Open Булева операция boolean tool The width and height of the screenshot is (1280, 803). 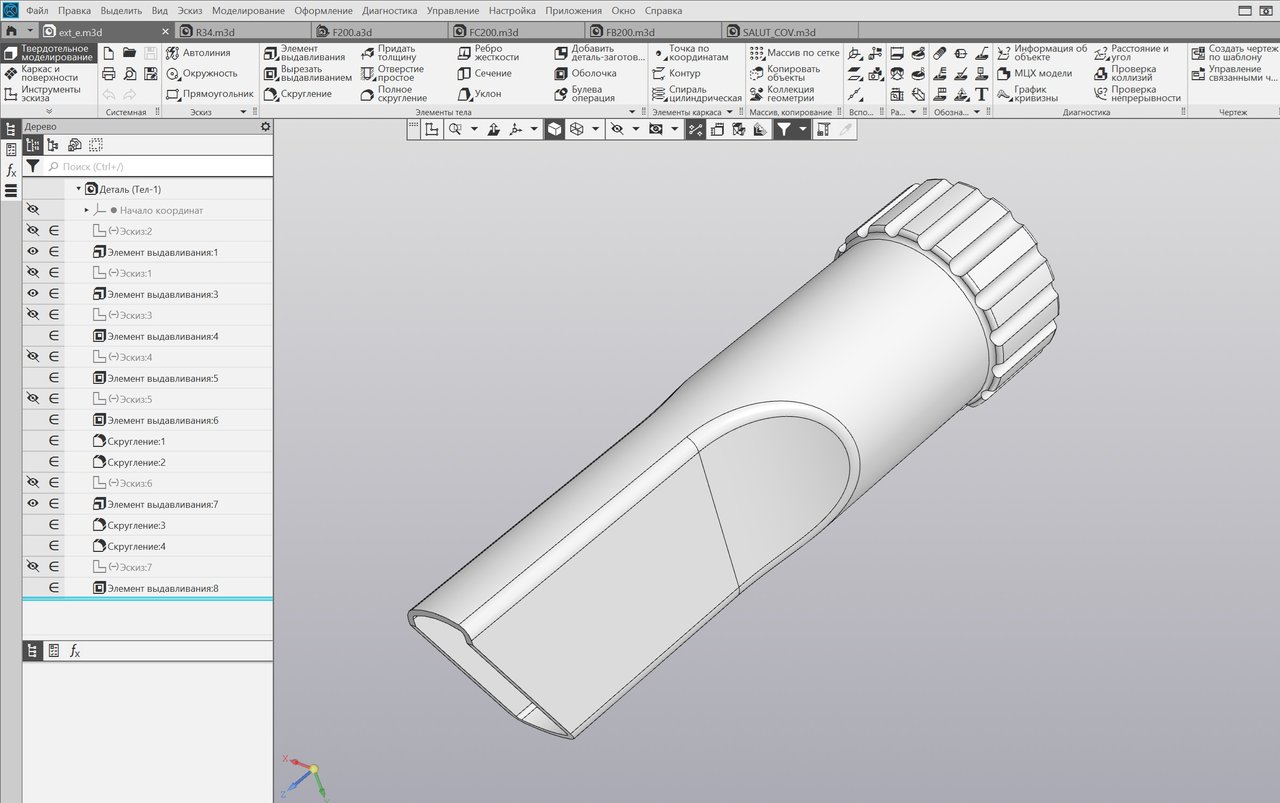point(584,94)
